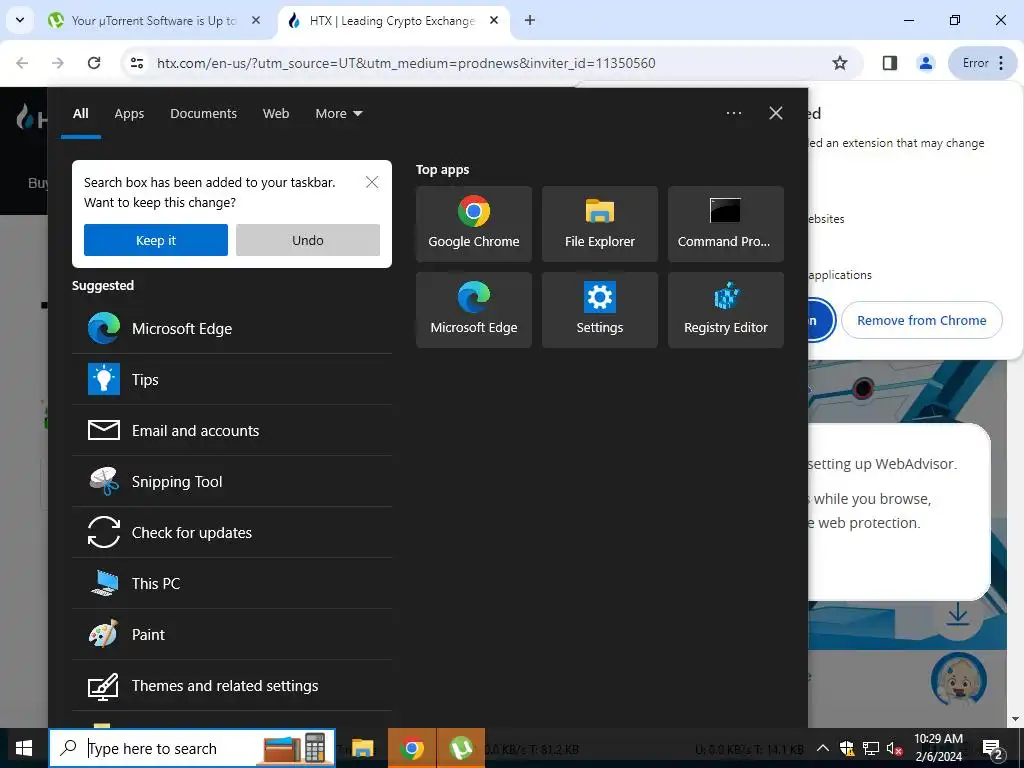Expand the More dropdown in search
The image size is (1024, 768).
pos(338,114)
